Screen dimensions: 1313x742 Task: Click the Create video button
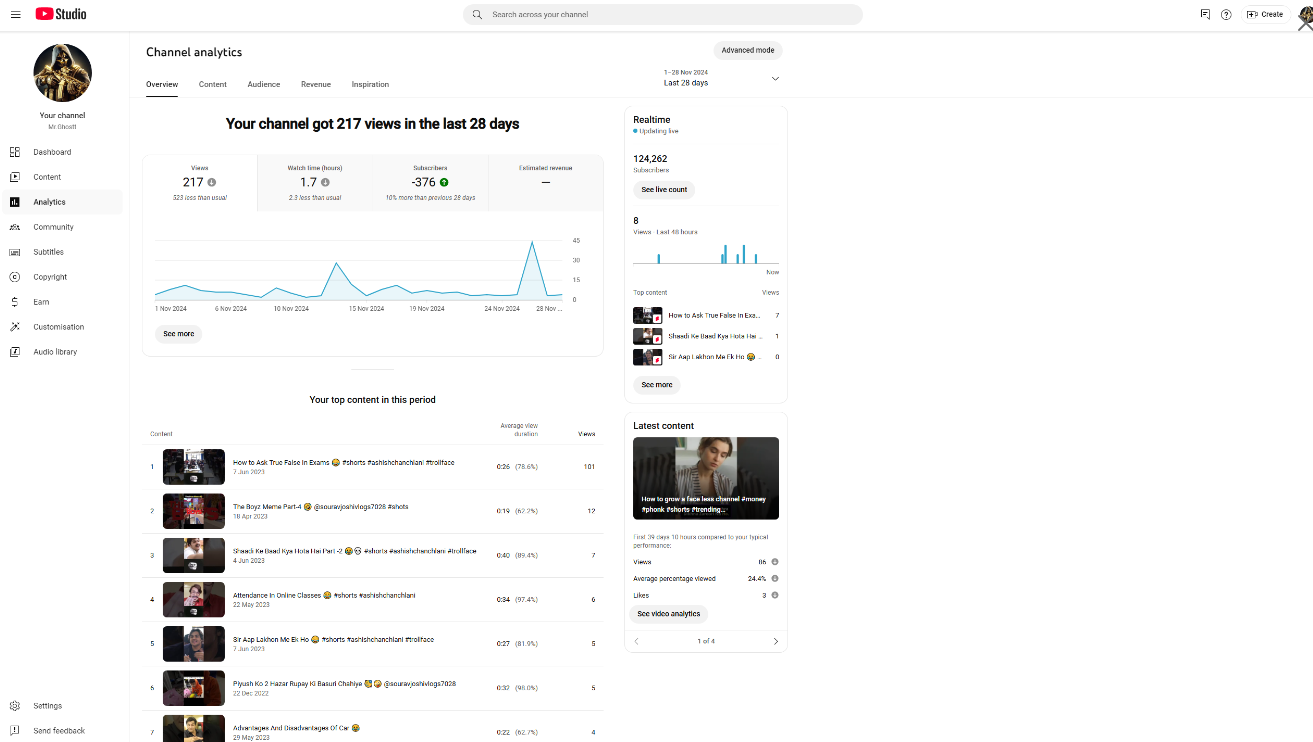coord(1265,14)
